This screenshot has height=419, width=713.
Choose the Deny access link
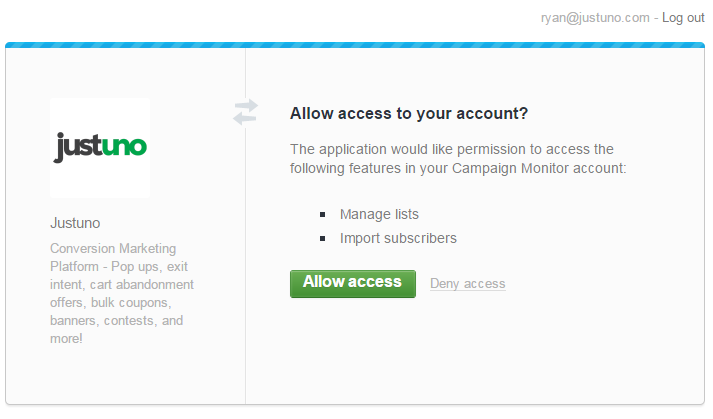467,284
